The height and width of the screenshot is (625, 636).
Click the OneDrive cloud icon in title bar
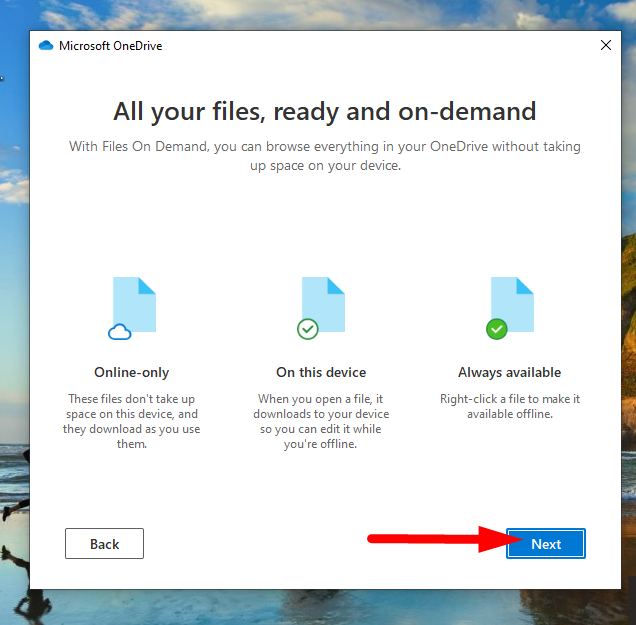(45, 45)
